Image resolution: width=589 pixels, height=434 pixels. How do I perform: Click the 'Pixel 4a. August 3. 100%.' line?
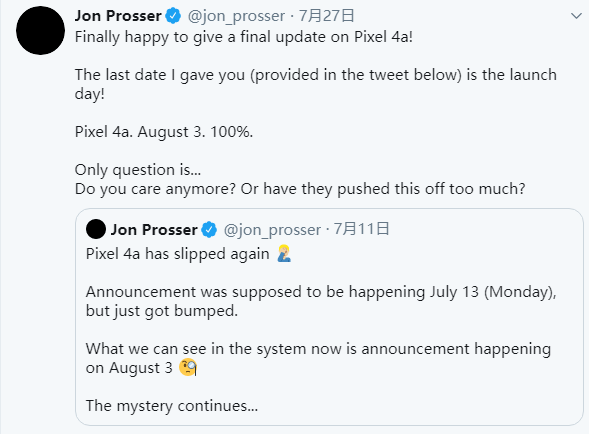point(164,132)
